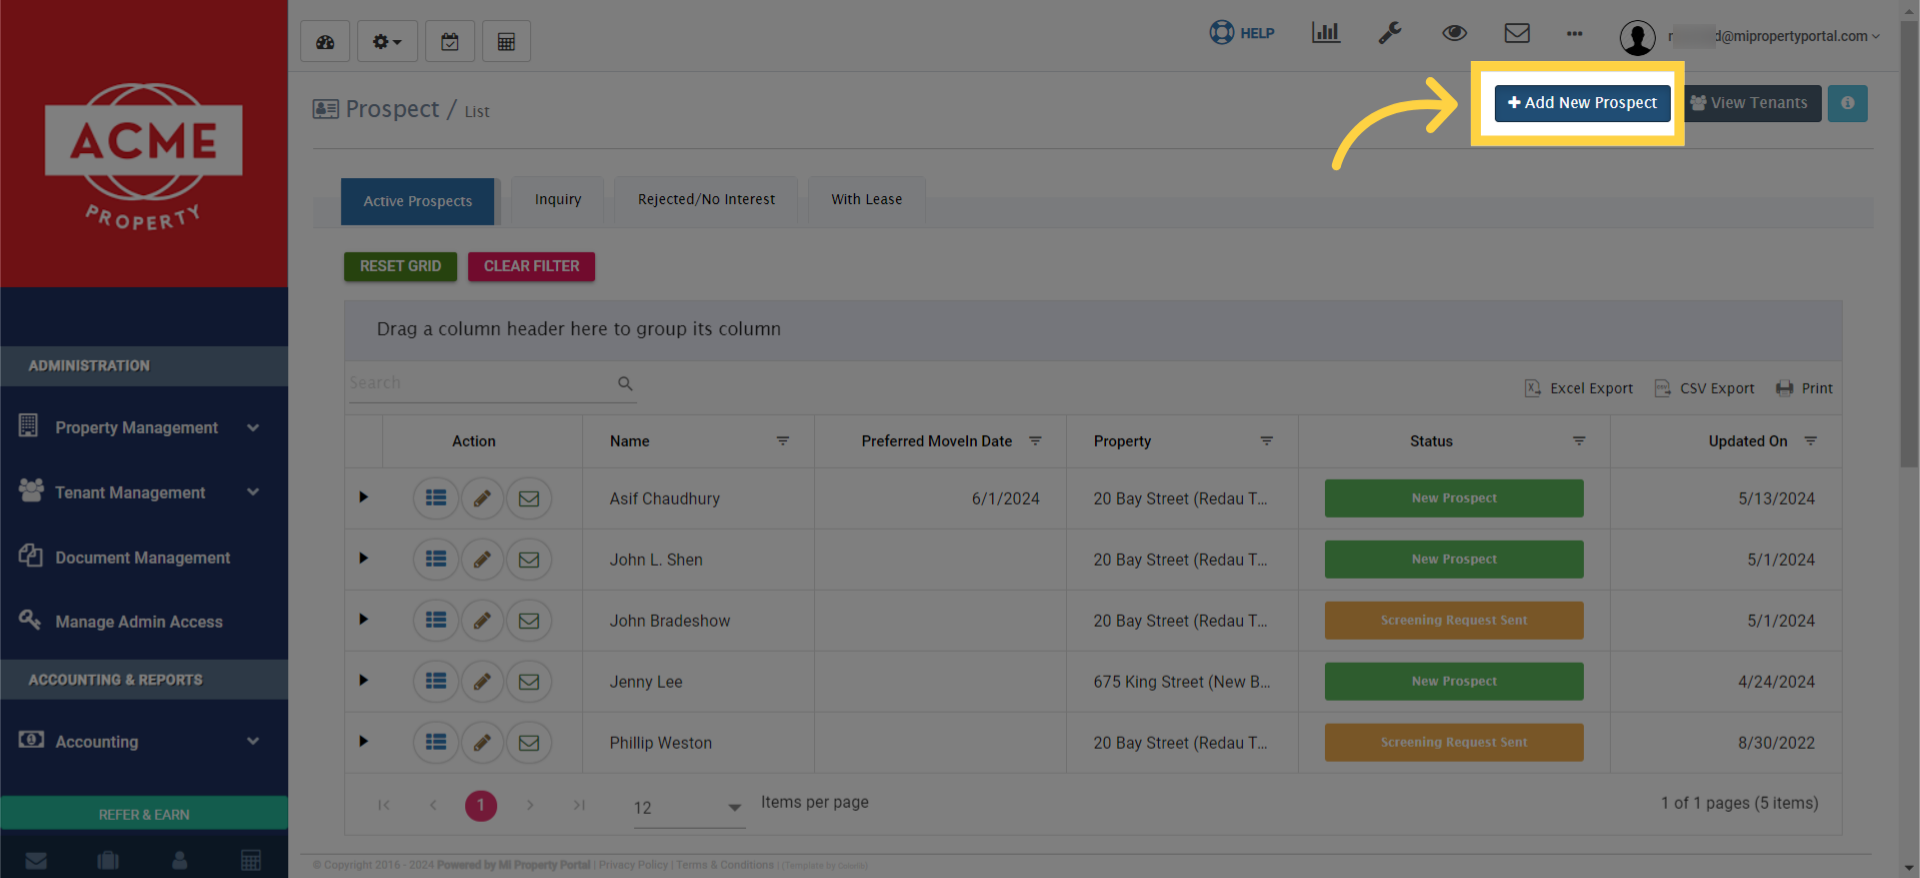Edit John L. Shen with the pencil icon
Screen dimensions: 1920x878
[x=482, y=559]
